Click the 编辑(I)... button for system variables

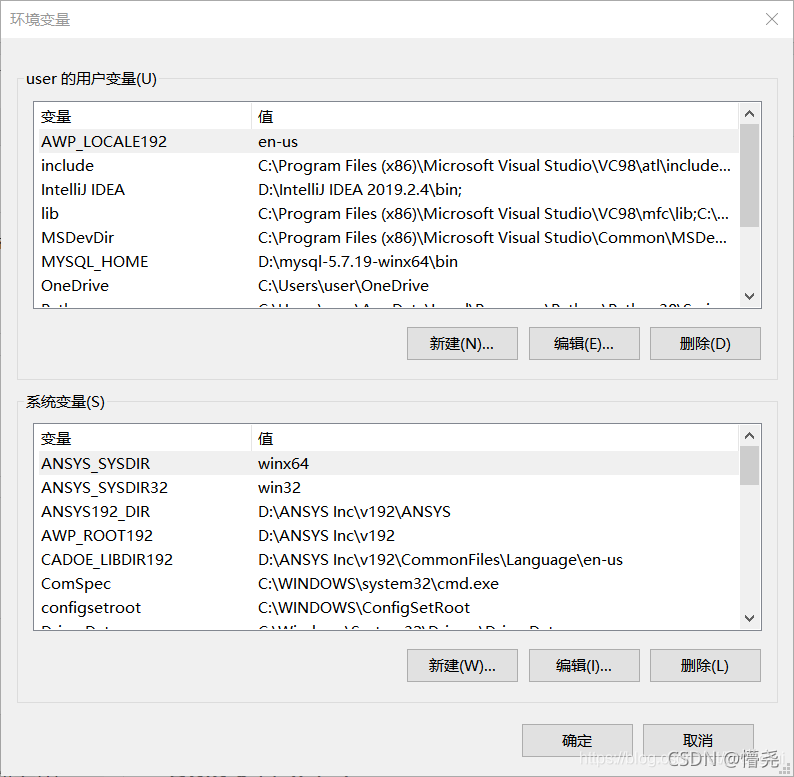coord(584,666)
